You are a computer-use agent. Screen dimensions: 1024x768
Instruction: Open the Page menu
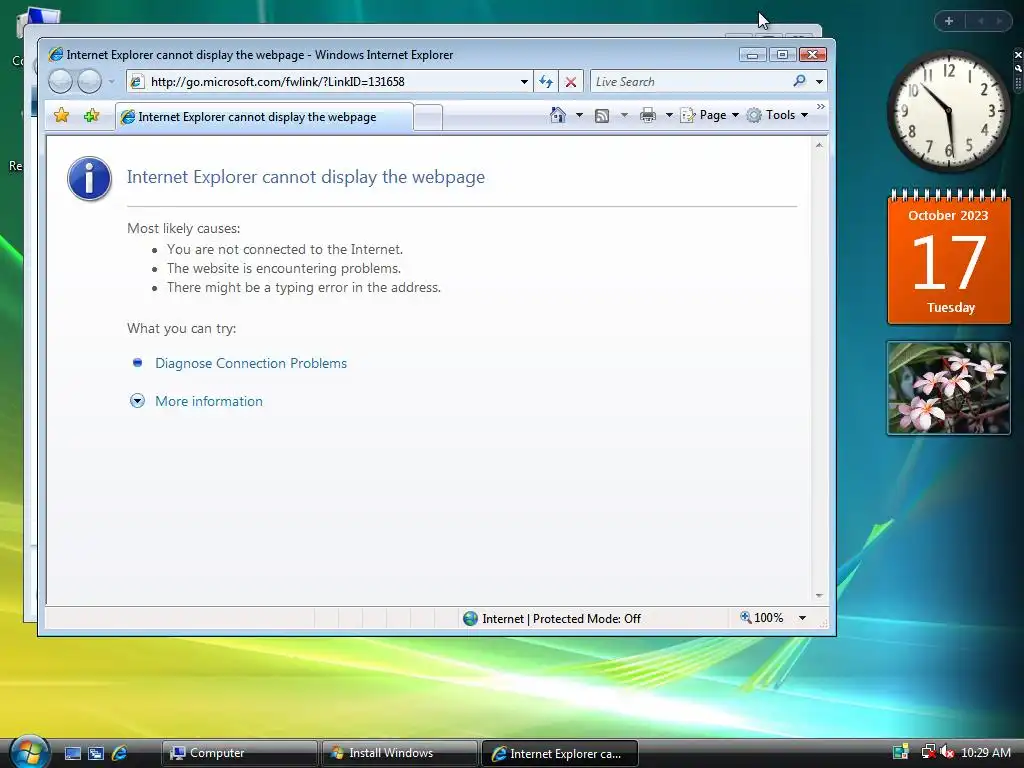click(710, 115)
